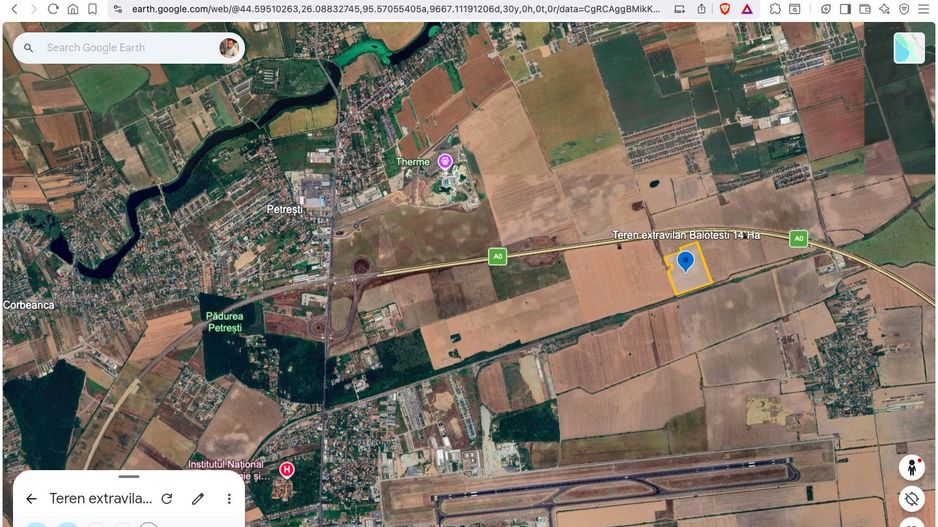Open the browser home page

(x=72, y=9)
